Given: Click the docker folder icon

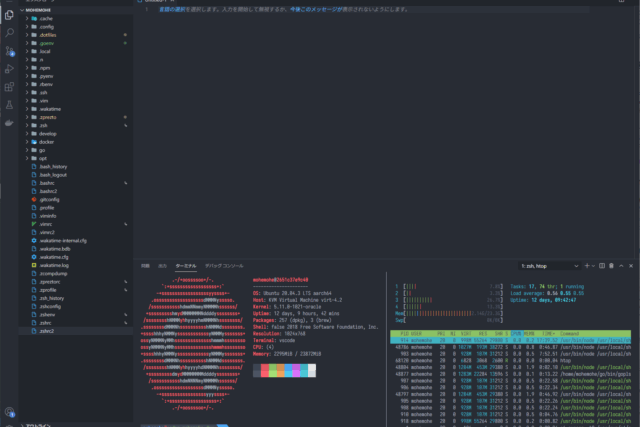Looking at the screenshot, I should coord(34,142).
